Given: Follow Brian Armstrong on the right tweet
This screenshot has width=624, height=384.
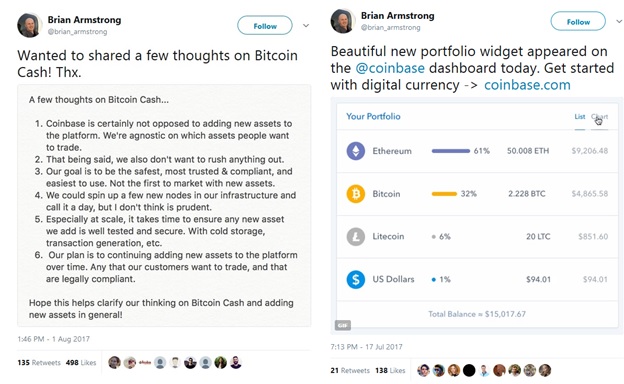Looking at the screenshot, I should [578, 22].
